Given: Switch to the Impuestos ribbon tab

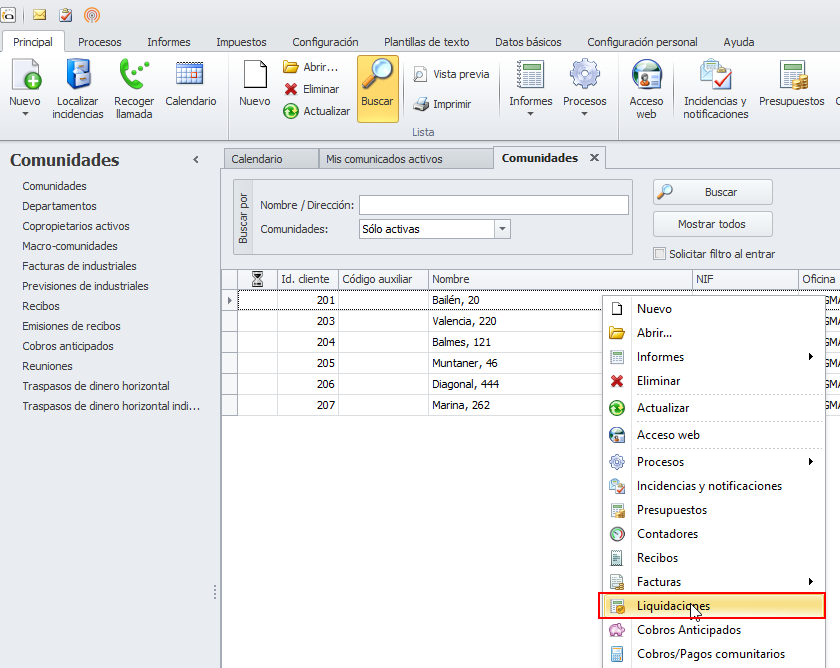Looking at the screenshot, I should pyautogui.click(x=241, y=42).
